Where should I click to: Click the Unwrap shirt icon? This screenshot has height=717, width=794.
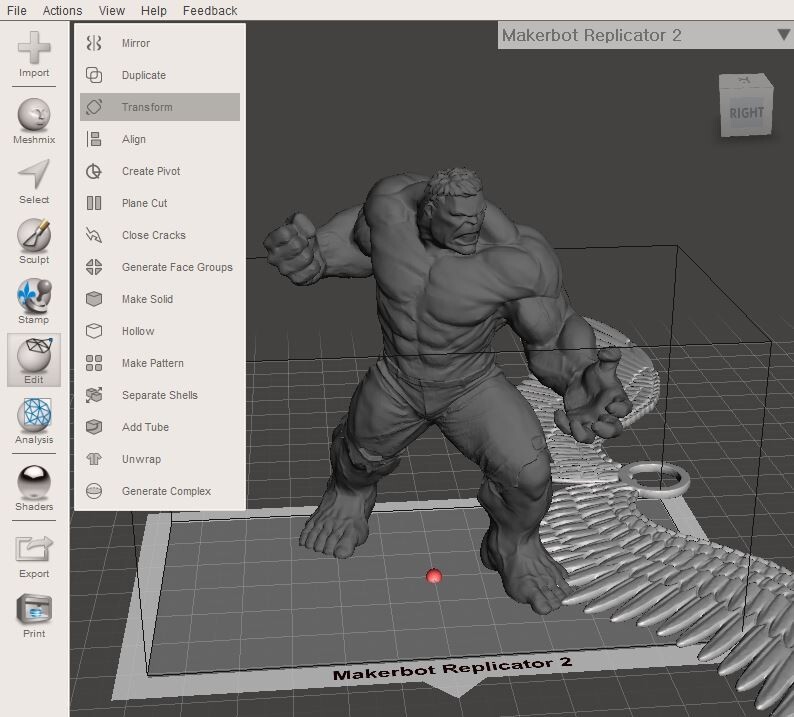94,459
